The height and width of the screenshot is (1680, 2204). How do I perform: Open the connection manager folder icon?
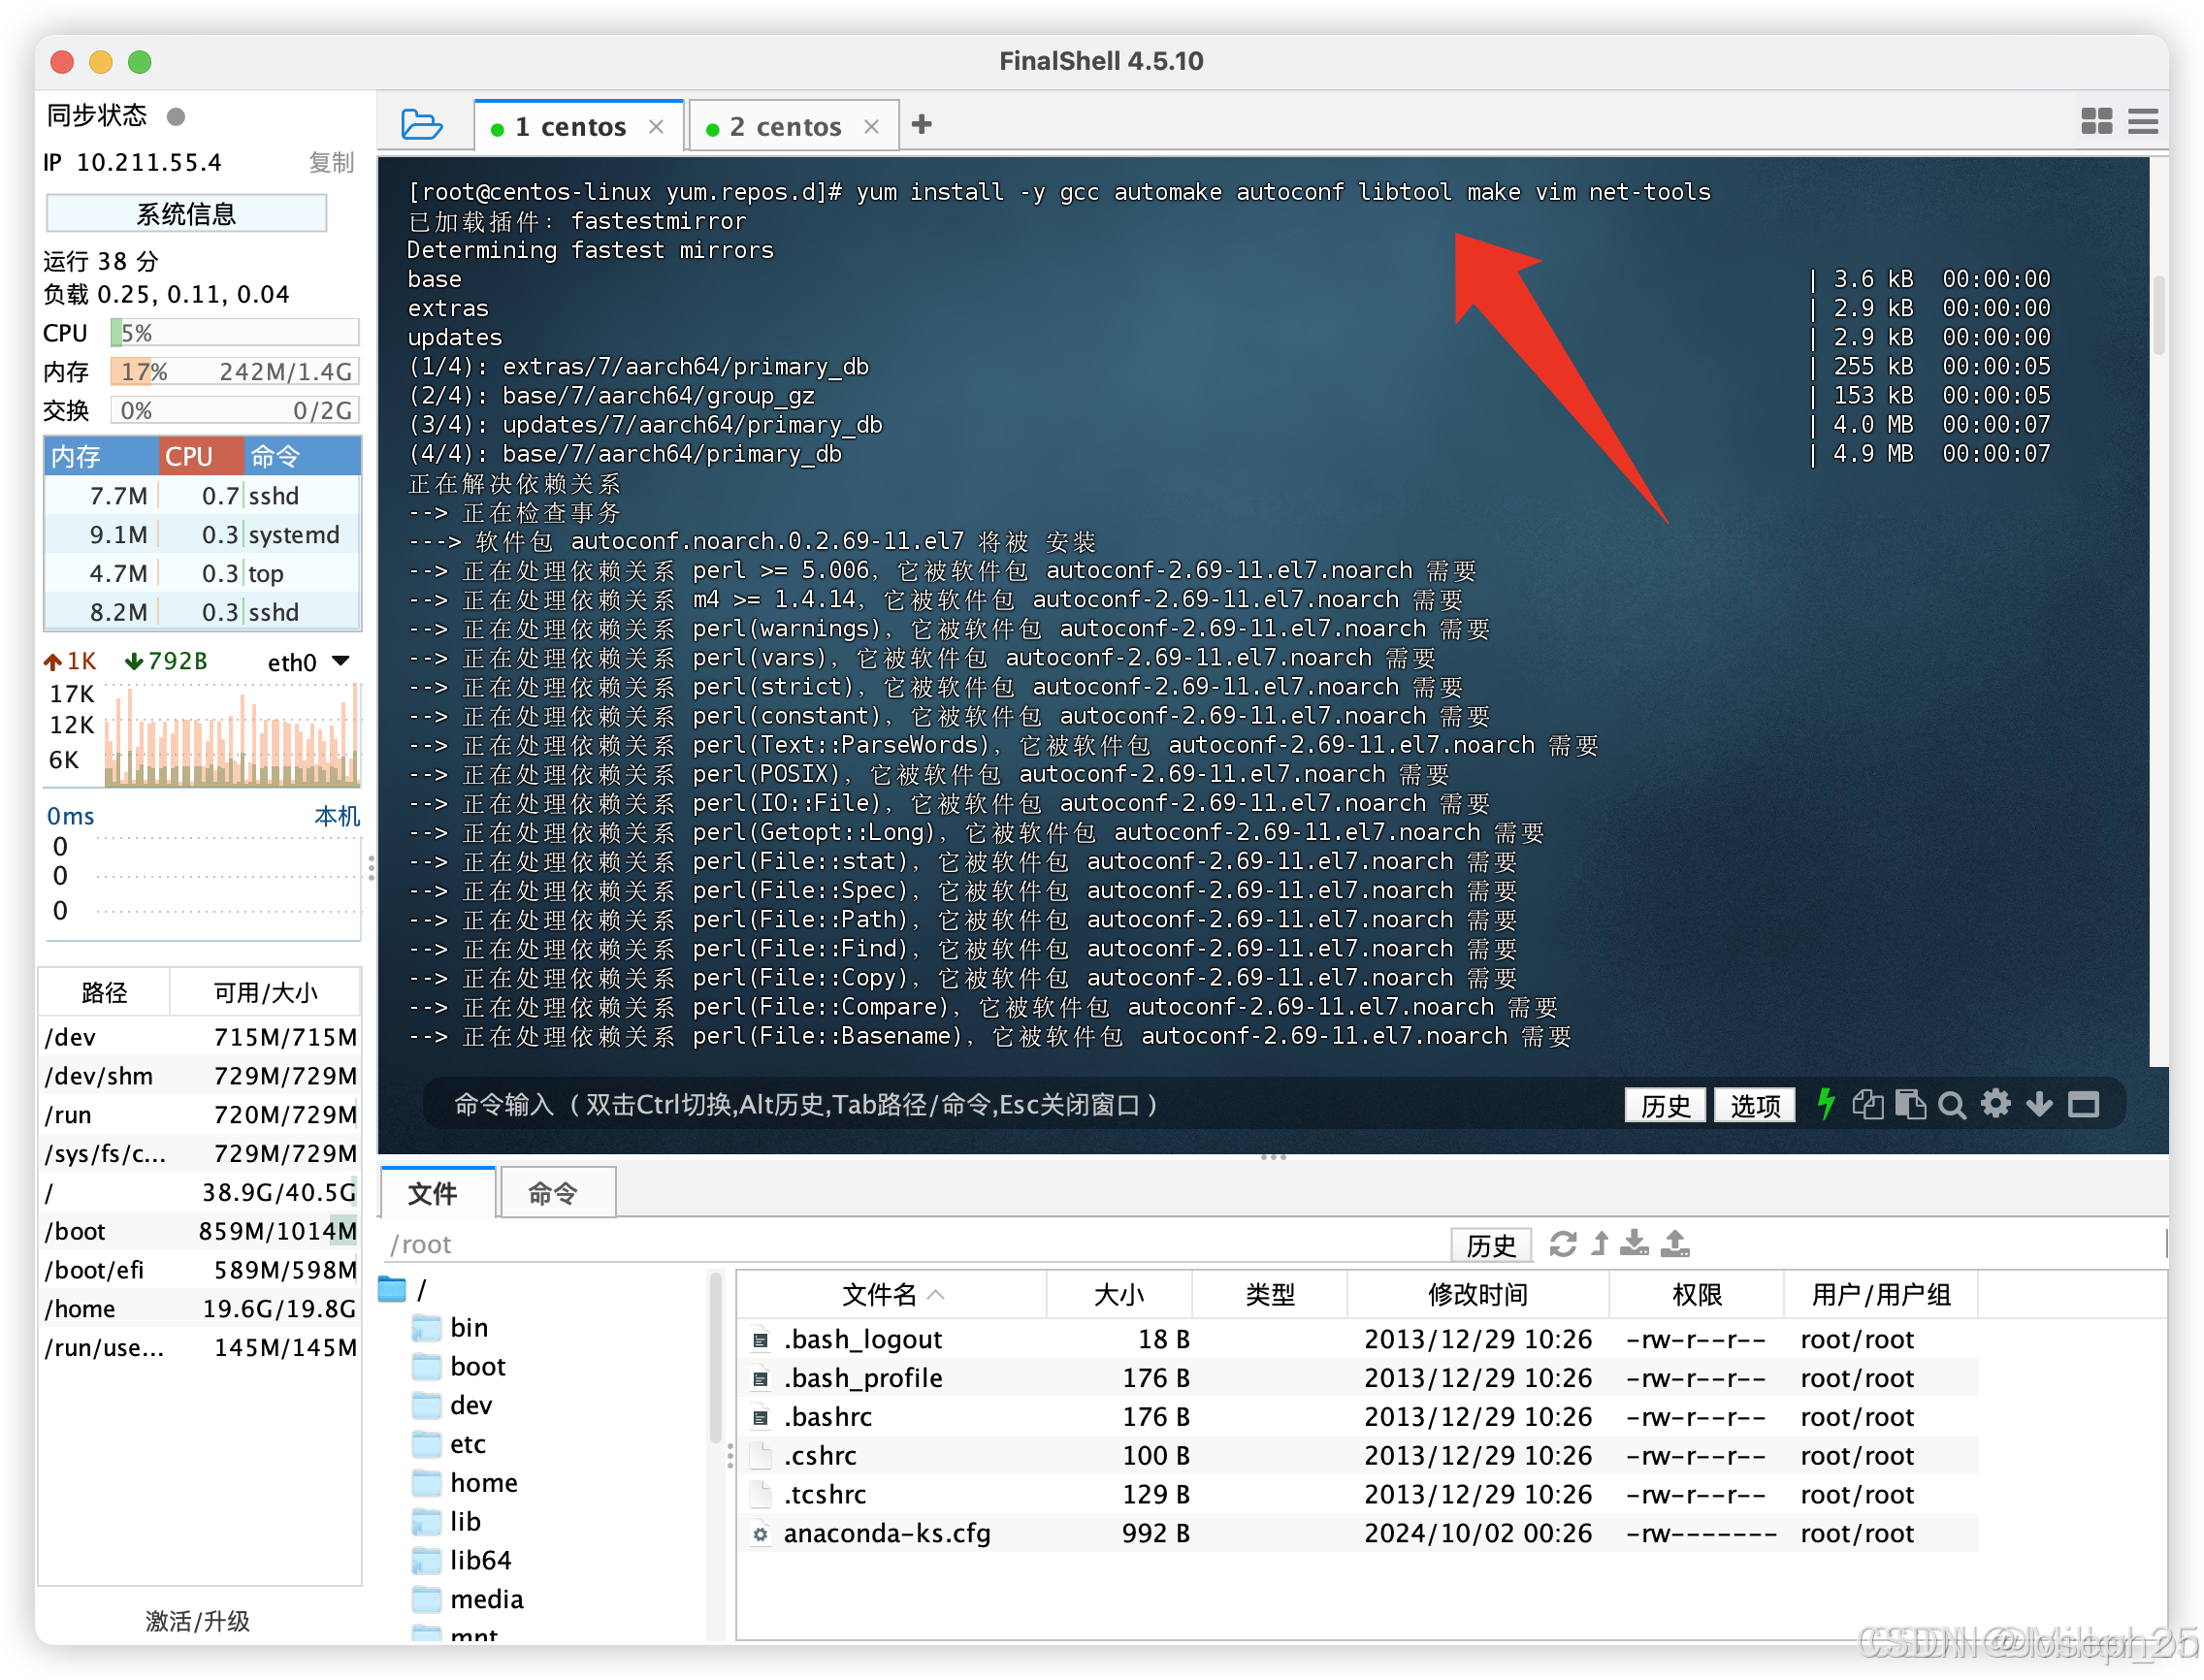(x=421, y=125)
